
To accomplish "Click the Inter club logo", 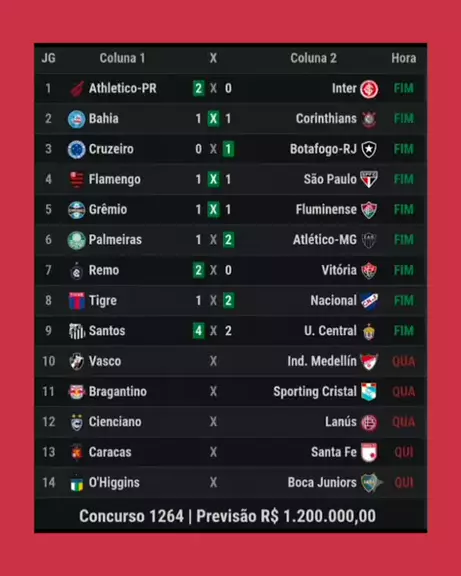I will coord(369,89).
